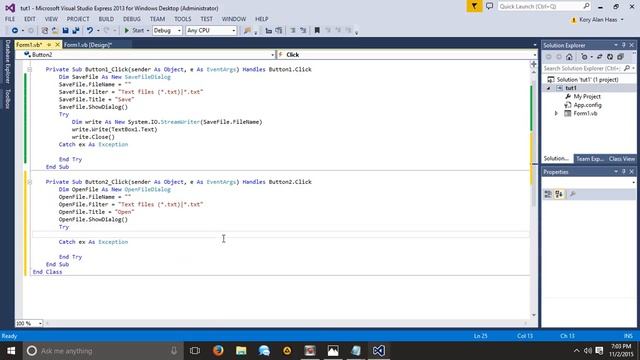Image resolution: width=640 pixels, height=360 pixels.
Task: Save Form1.vb with the Save icon
Action: [x=65, y=31]
